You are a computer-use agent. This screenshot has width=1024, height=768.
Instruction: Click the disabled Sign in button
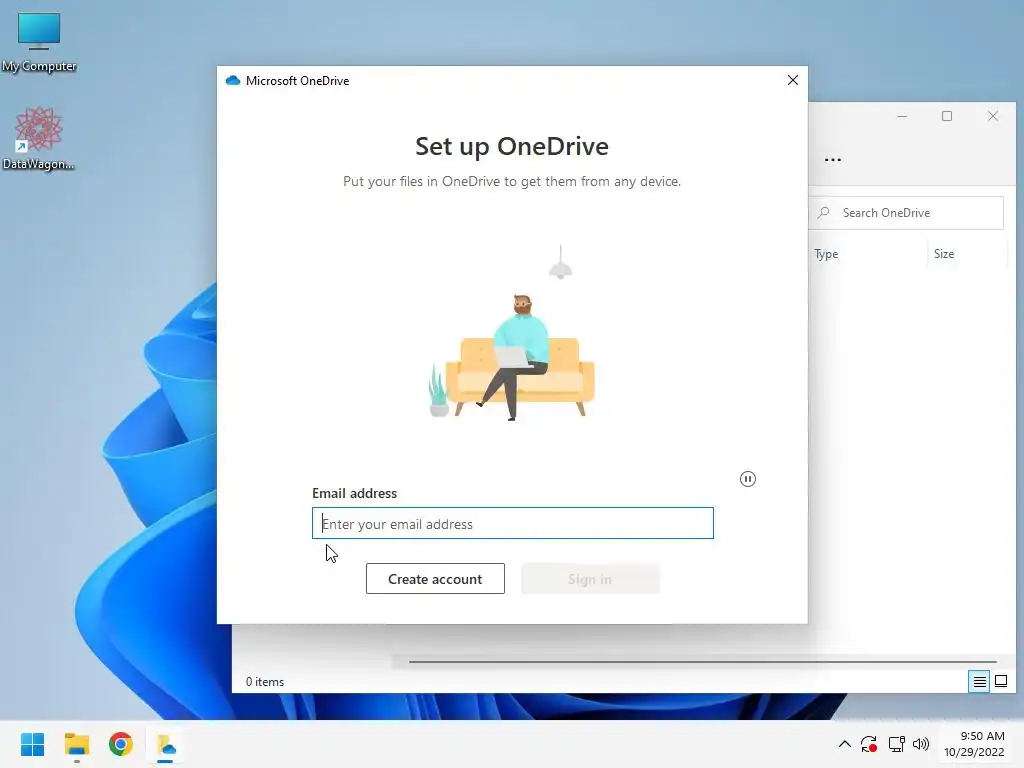coord(590,579)
